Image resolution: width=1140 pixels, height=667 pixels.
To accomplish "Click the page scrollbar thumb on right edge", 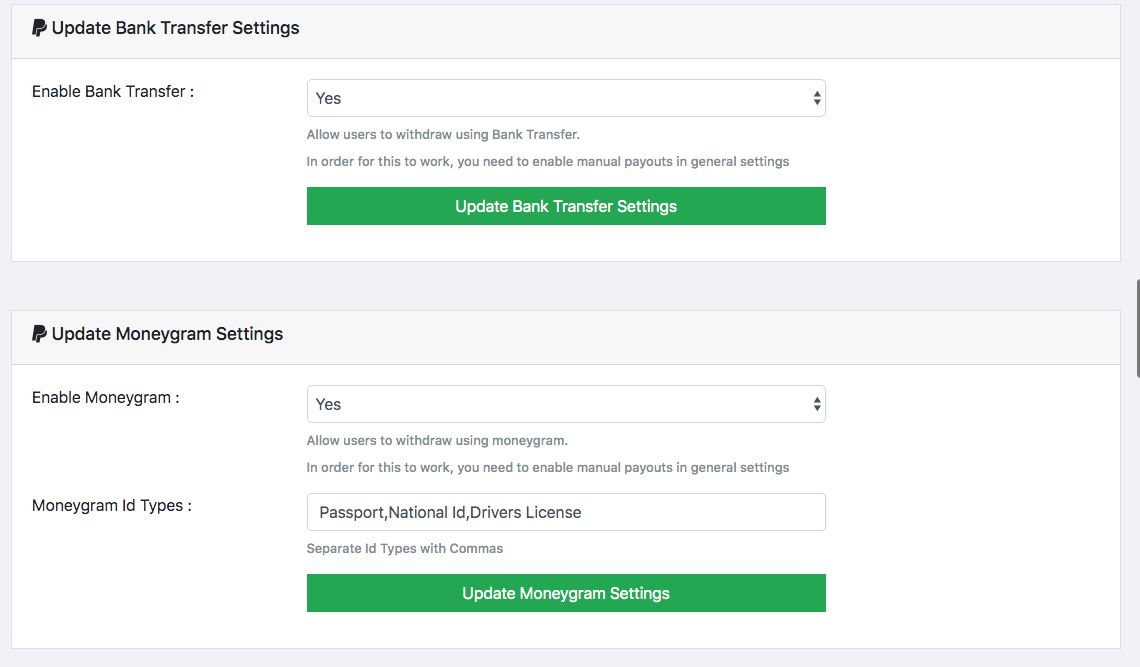I will (1137, 328).
